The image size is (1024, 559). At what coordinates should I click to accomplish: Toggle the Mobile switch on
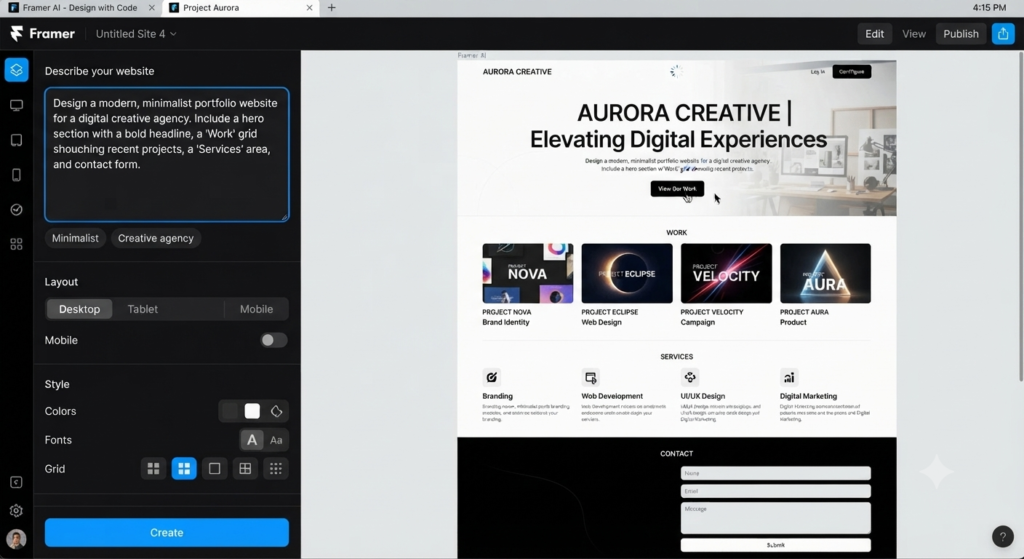click(274, 340)
